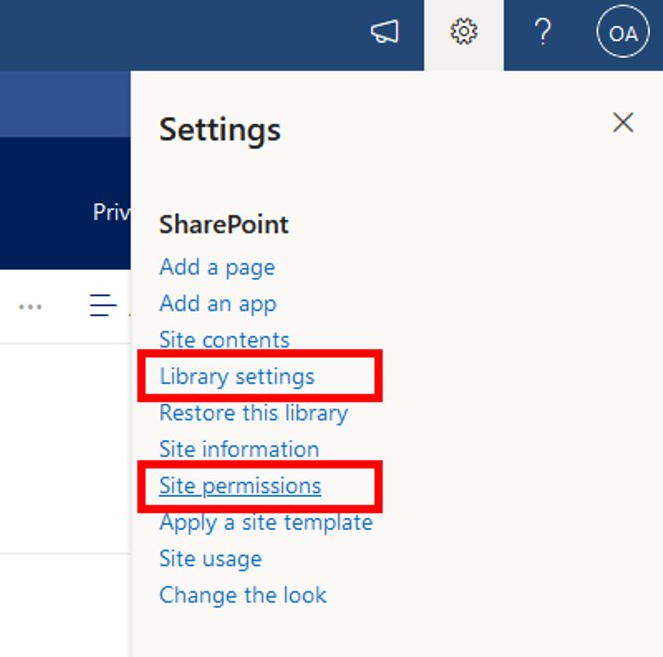
Task: Open Site contents
Action: click(x=224, y=340)
